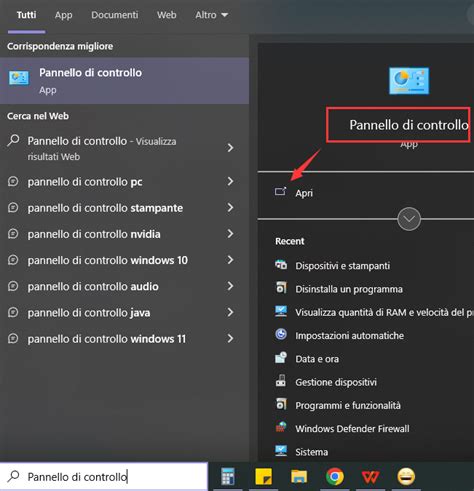Click the Data e ora icon
This screenshot has height=491, width=474.
(281, 358)
